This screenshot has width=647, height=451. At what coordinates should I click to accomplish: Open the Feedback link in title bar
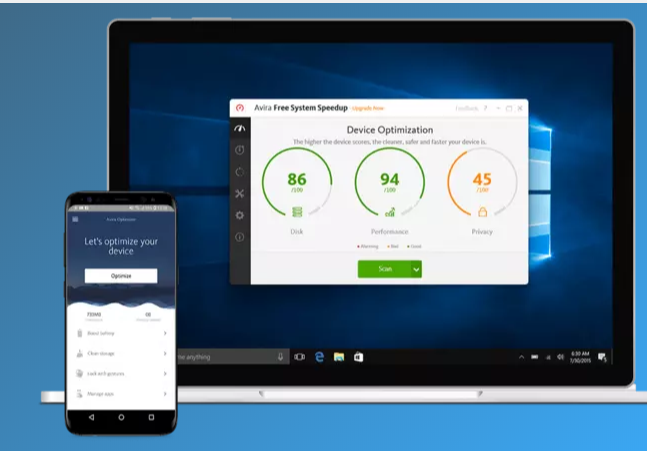click(x=466, y=108)
